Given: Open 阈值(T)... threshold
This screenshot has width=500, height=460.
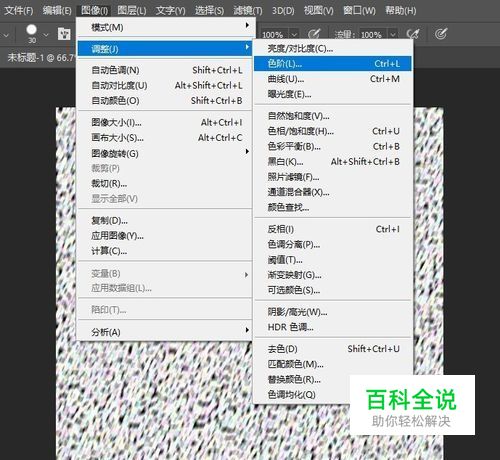Looking at the screenshot, I should tap(333, 260).
